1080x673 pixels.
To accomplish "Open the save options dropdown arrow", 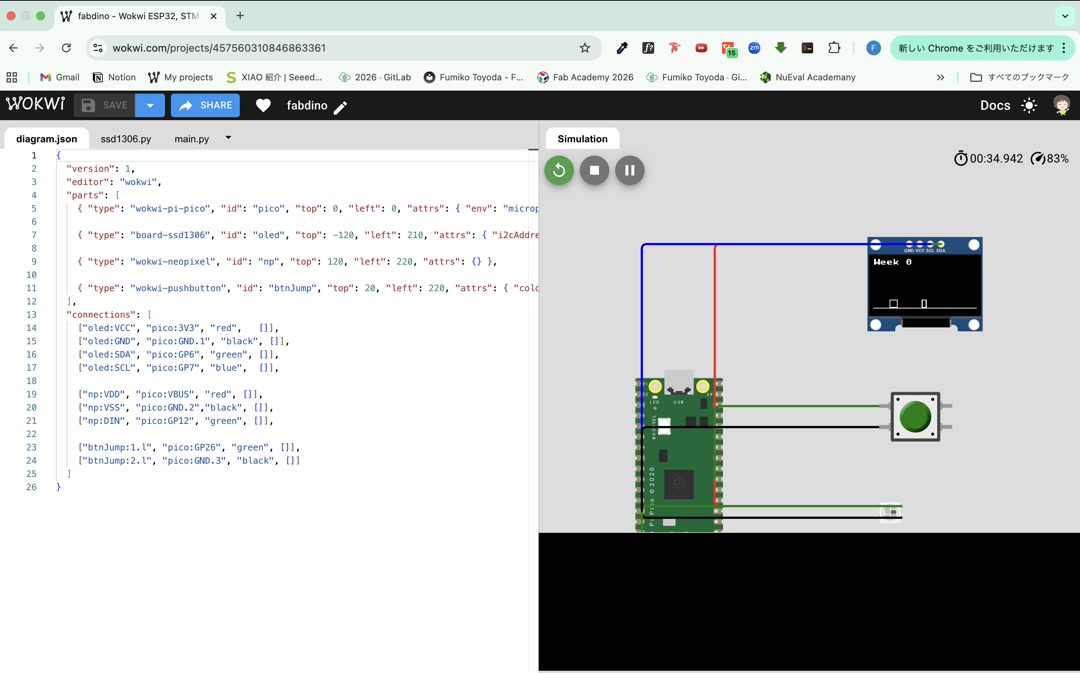I will [x=149, y=105].
